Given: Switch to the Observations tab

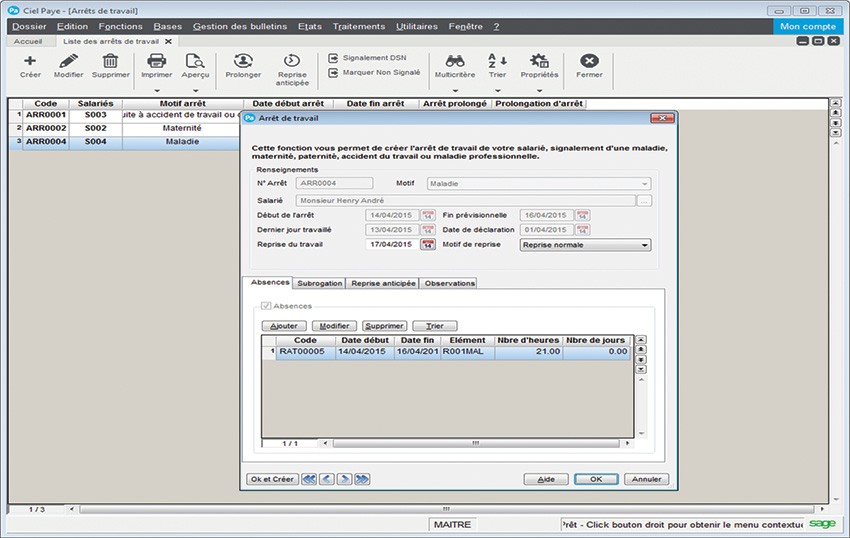Looking at the screenshot, I should pos(449,283).
